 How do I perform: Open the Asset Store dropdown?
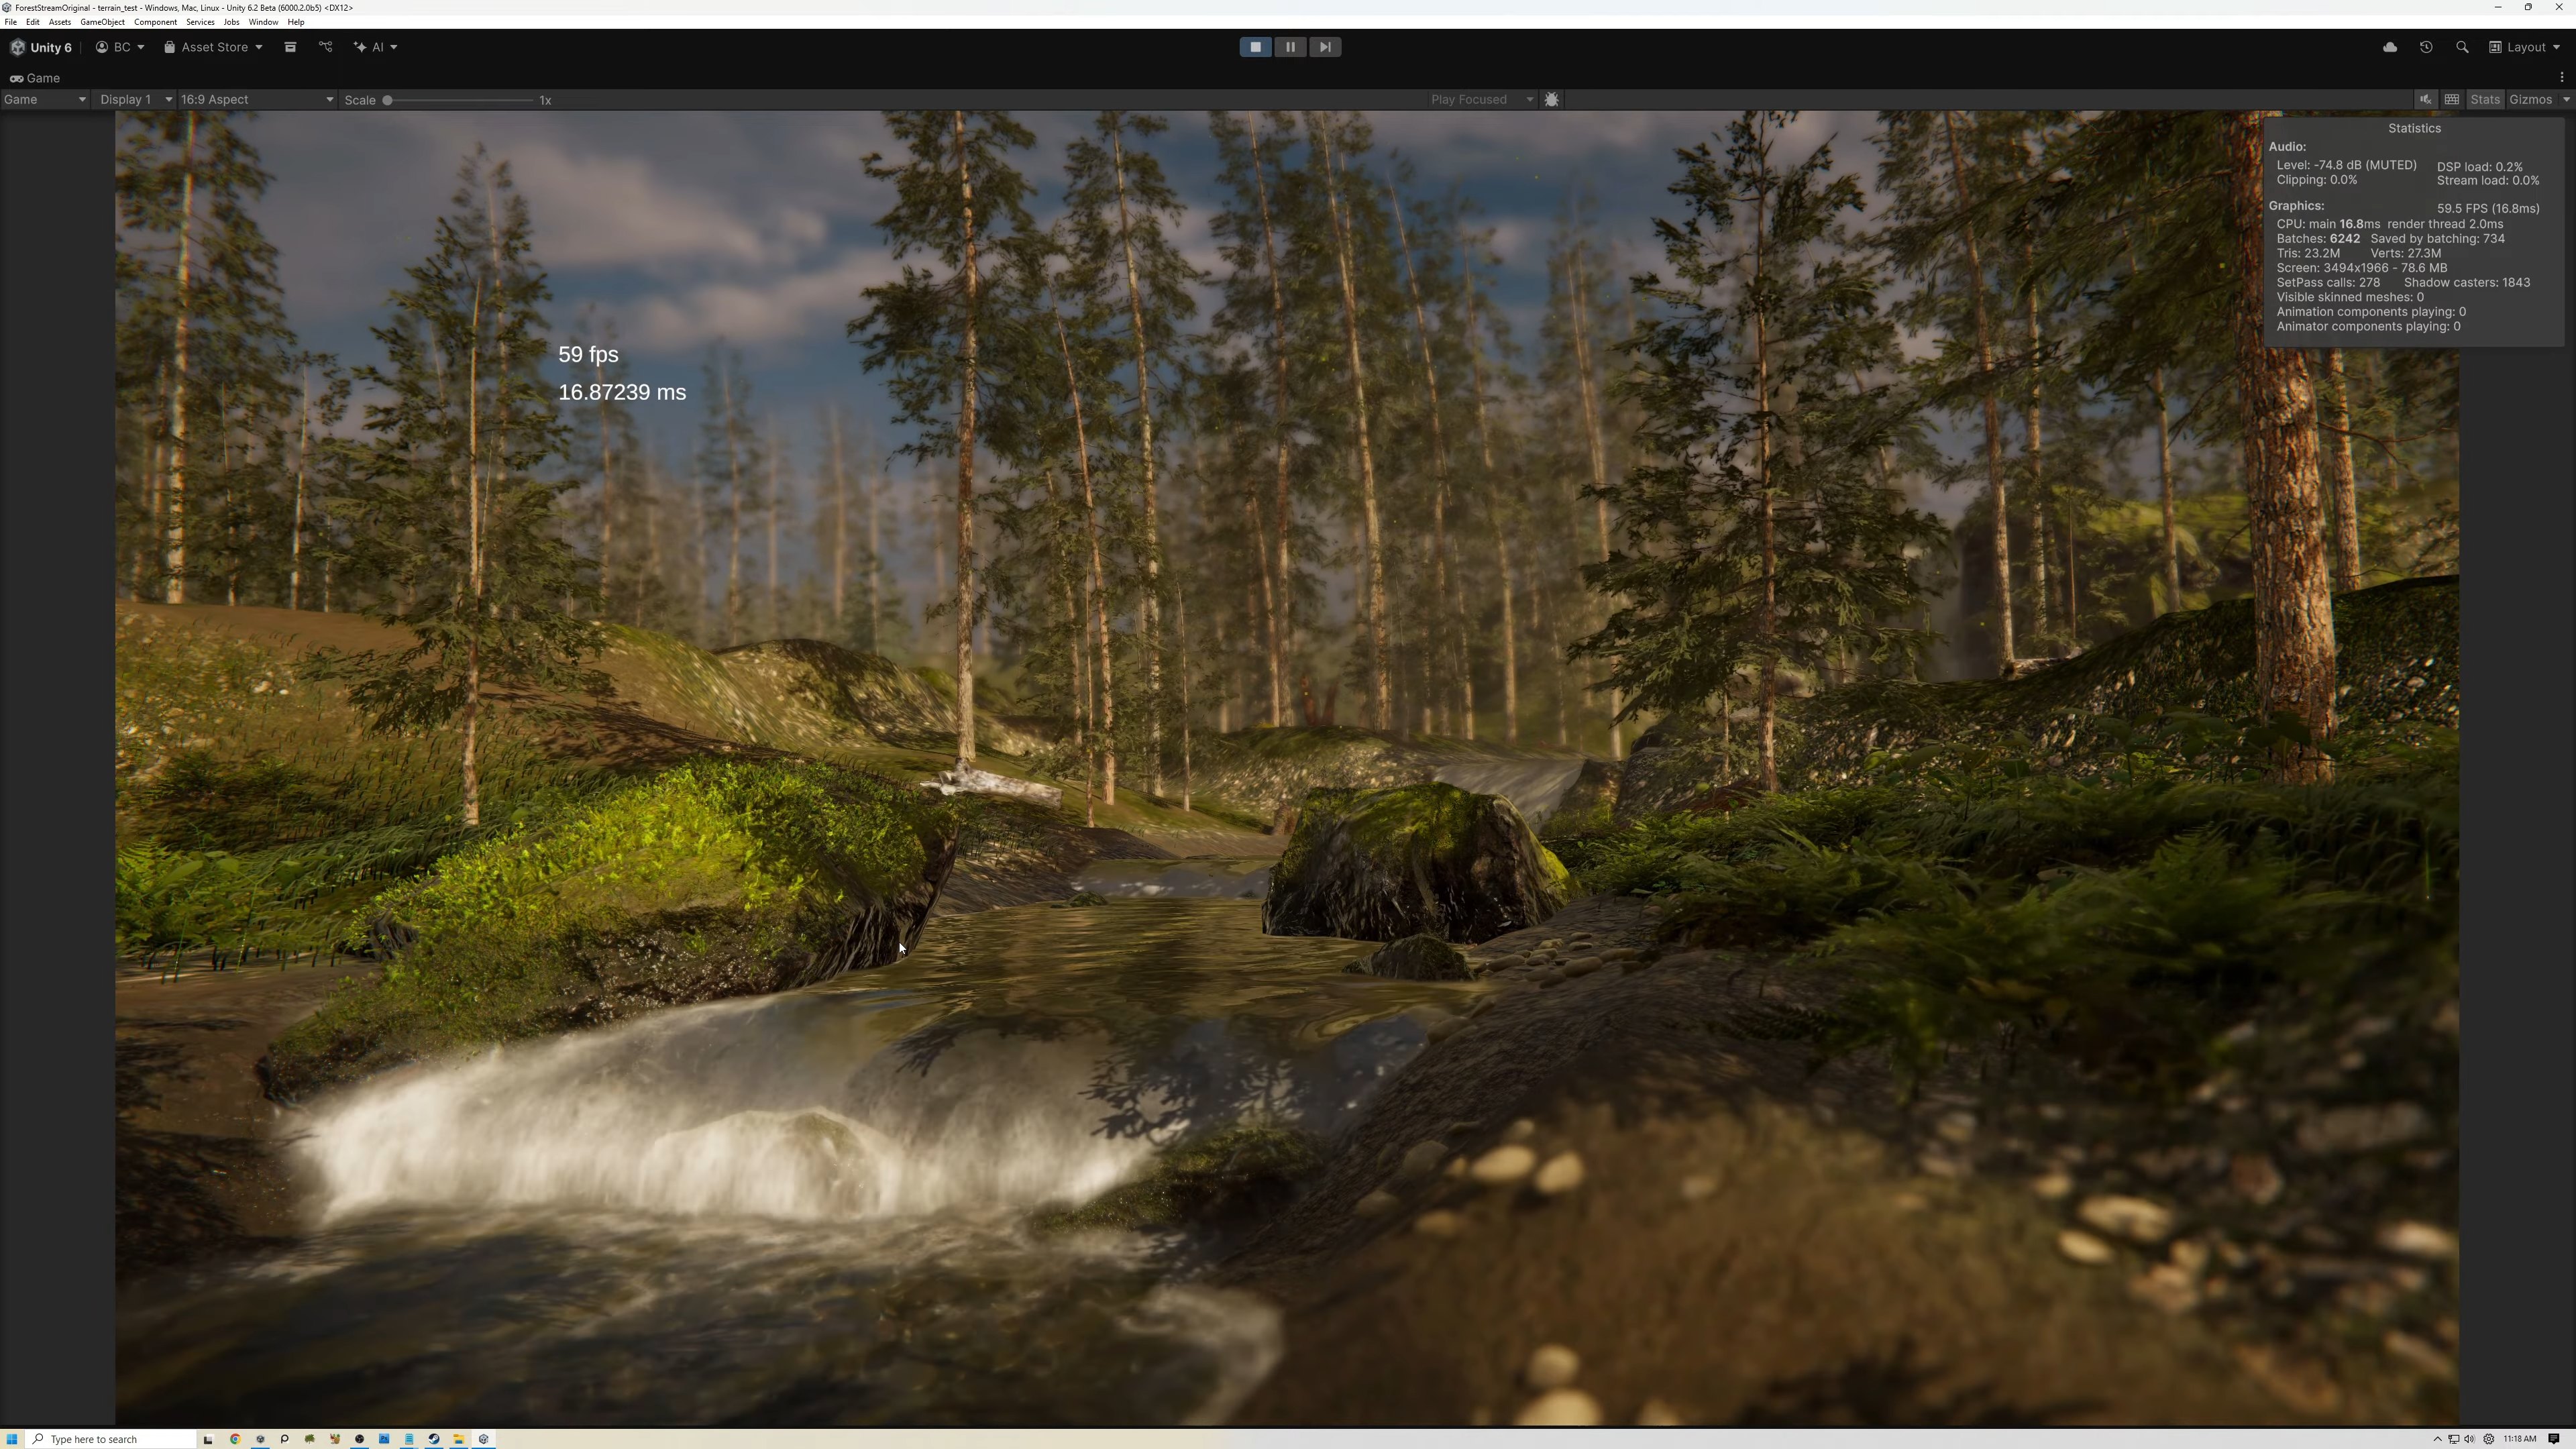(x=213, y=47)
